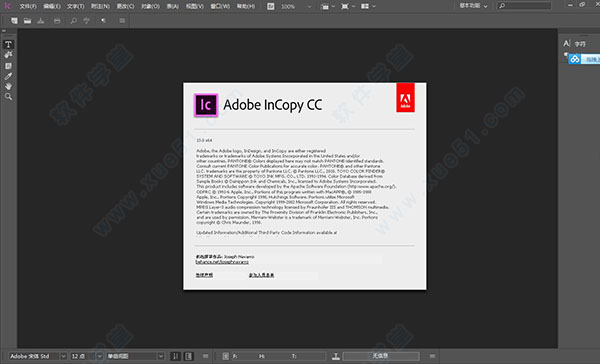600x364 pixels.
Task: Click the Adobe 宋体 Std font name field
Action: 34,356
